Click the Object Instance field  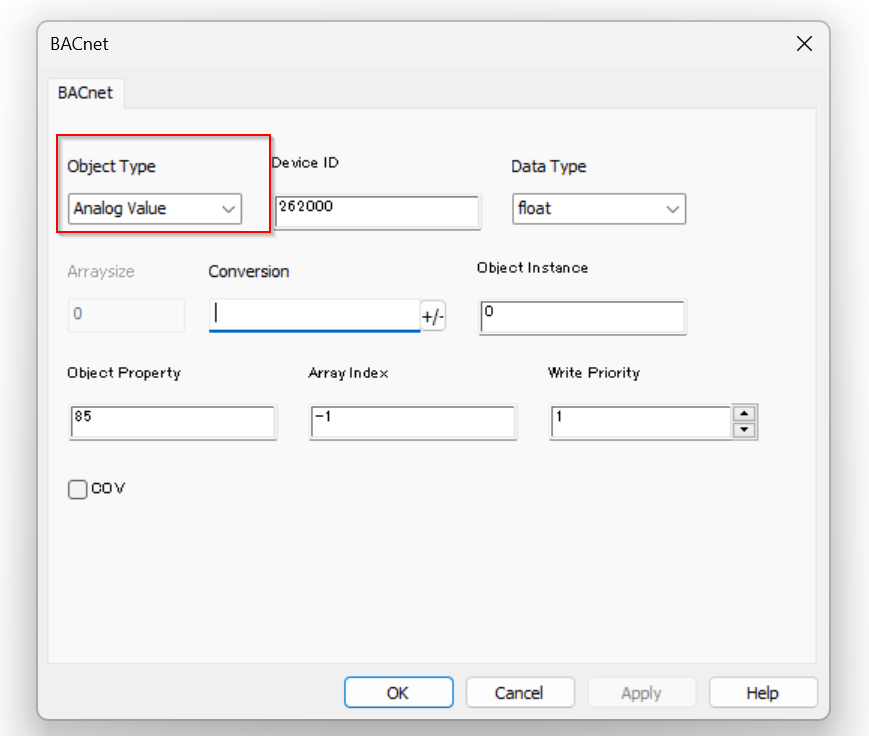pyautogui.click(x=582, y=317)
